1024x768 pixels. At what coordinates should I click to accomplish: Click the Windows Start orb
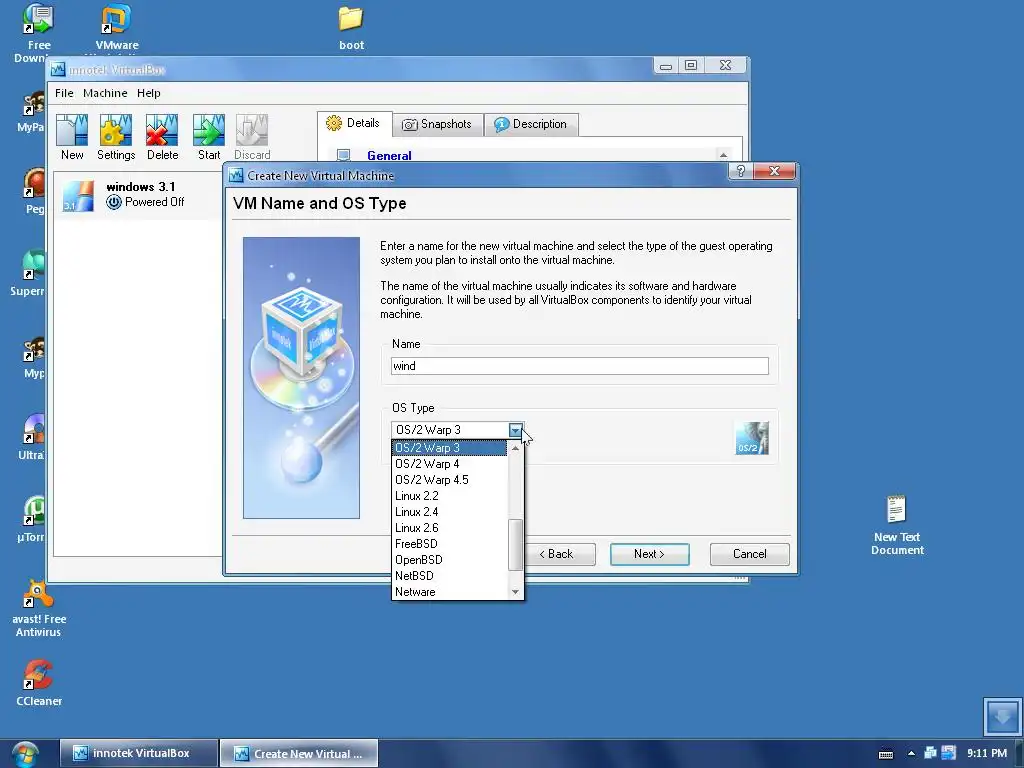point(25,754)
